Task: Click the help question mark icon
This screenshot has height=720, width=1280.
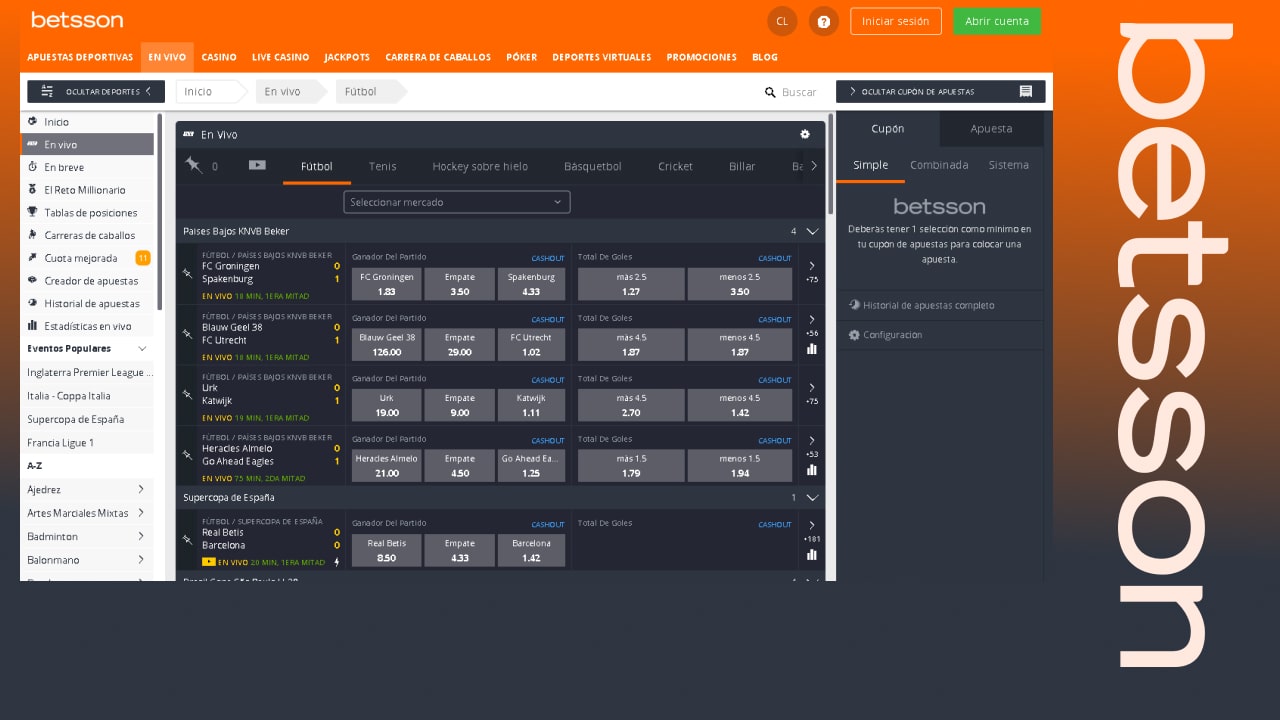Action: click(x=823, y=21)
